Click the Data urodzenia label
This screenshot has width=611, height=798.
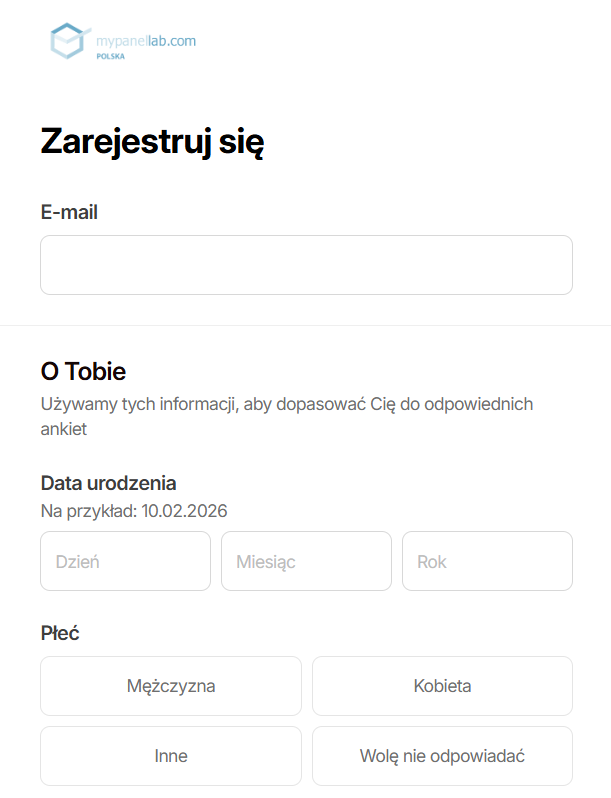[109, 483]
